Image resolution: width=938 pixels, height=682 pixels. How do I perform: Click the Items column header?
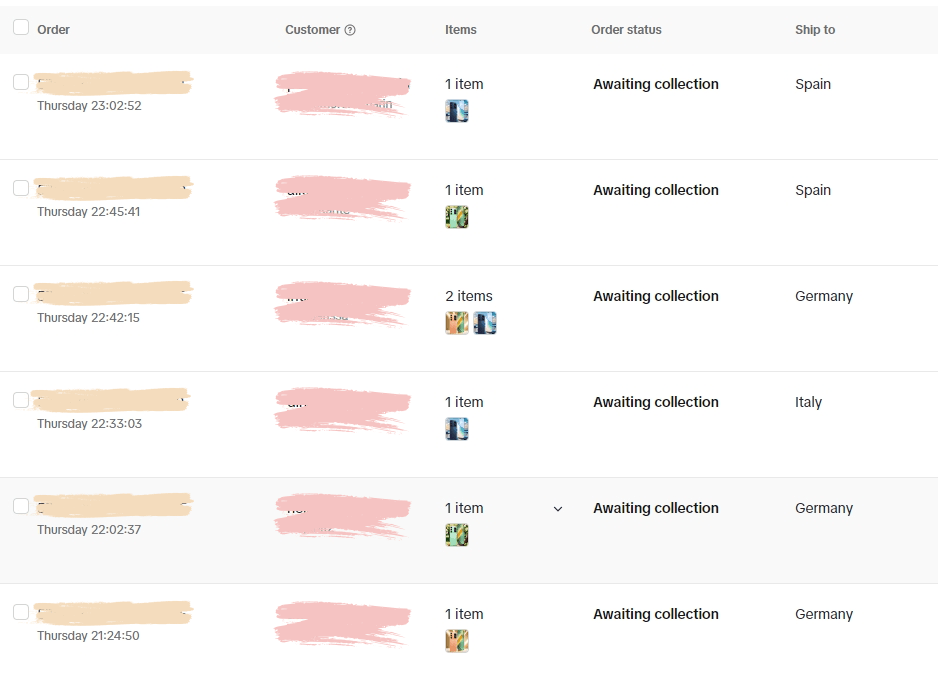pyautogui.click(x=461, y=30)
